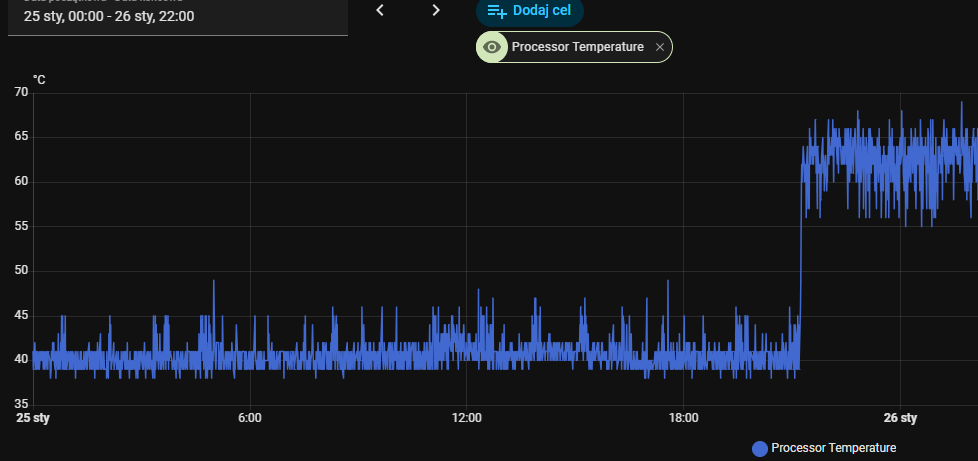Click the 6:00 time axis label
Viewport: 978px width, 461px height.
click(x=250, y=418)
